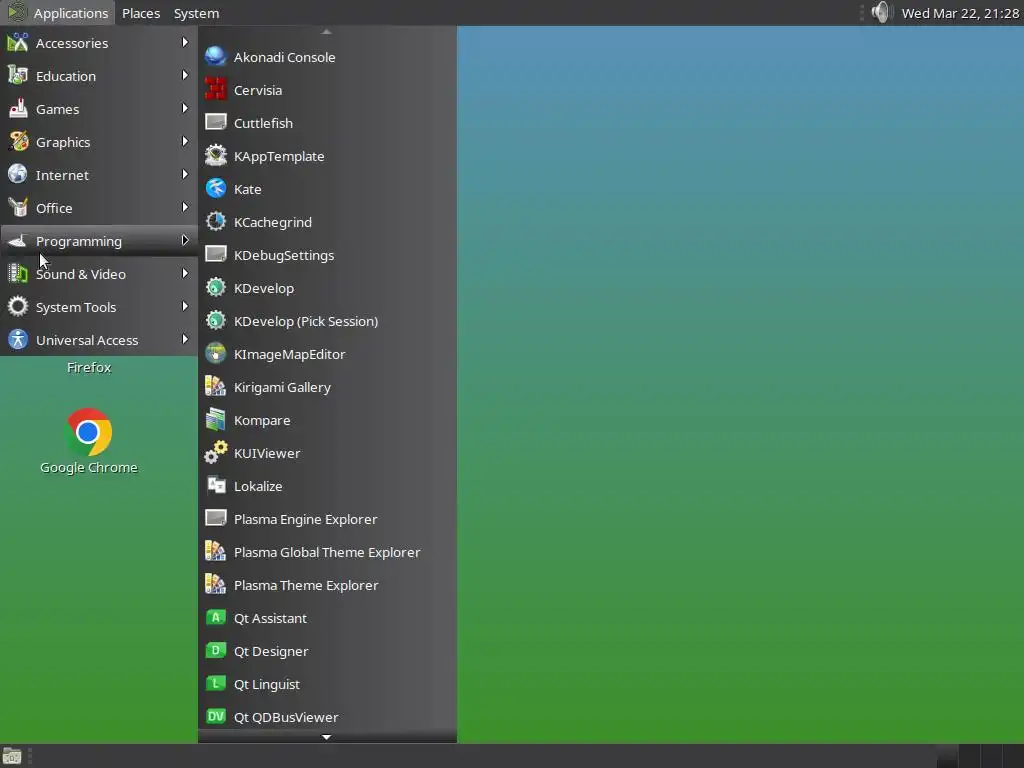Open the System menu
Image resolution: width=1024 pixels, height=768 pixels.
[196, 13]
